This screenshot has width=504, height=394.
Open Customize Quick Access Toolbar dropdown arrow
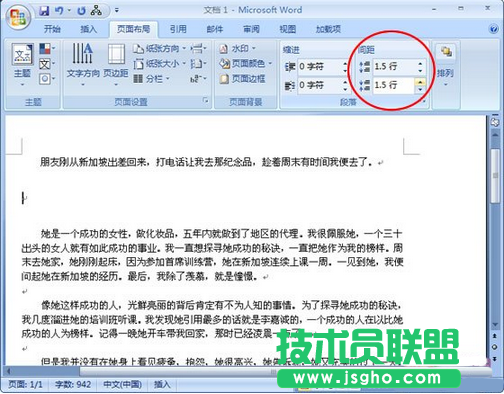117,10
